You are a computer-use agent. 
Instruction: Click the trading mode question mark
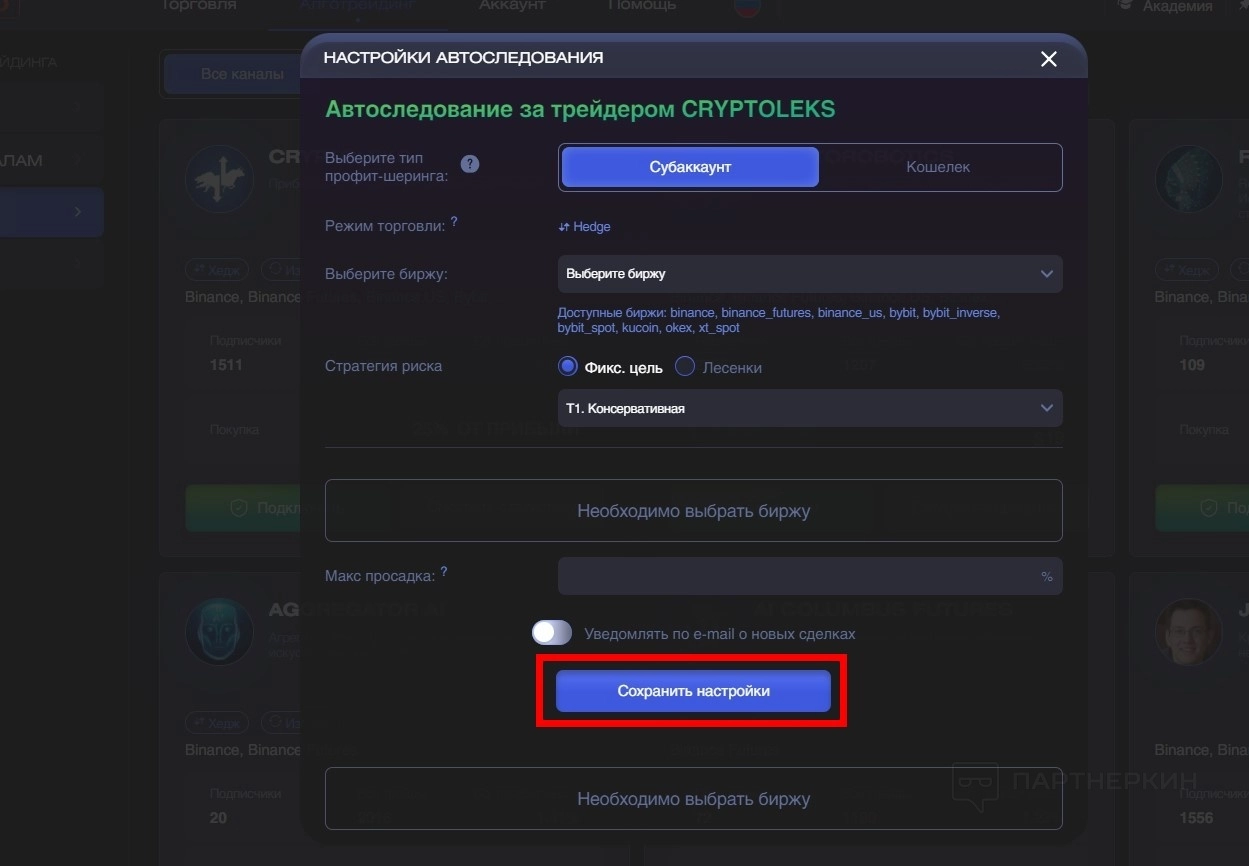(454, 222)
